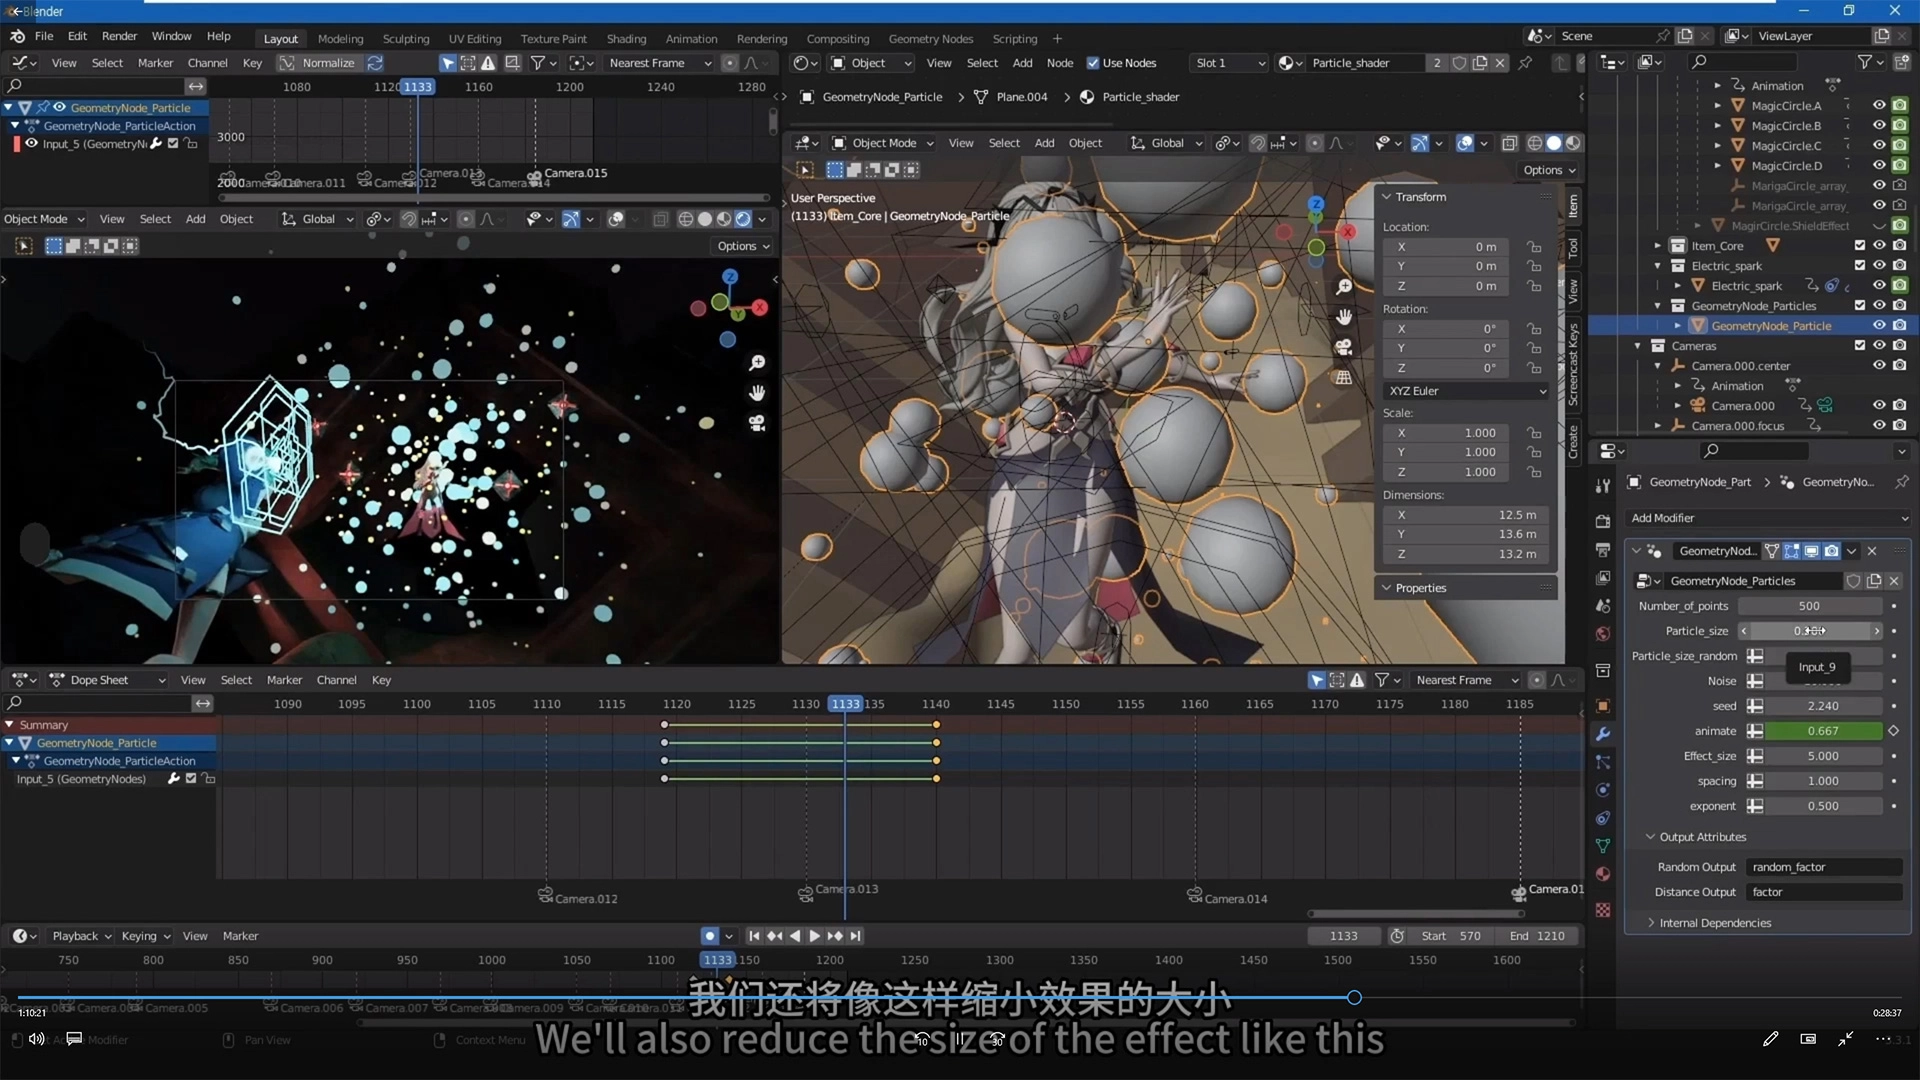Click the Particle_size value slider
This screenshot has width=1920, height=1080.
click(x=1810, y=631)
